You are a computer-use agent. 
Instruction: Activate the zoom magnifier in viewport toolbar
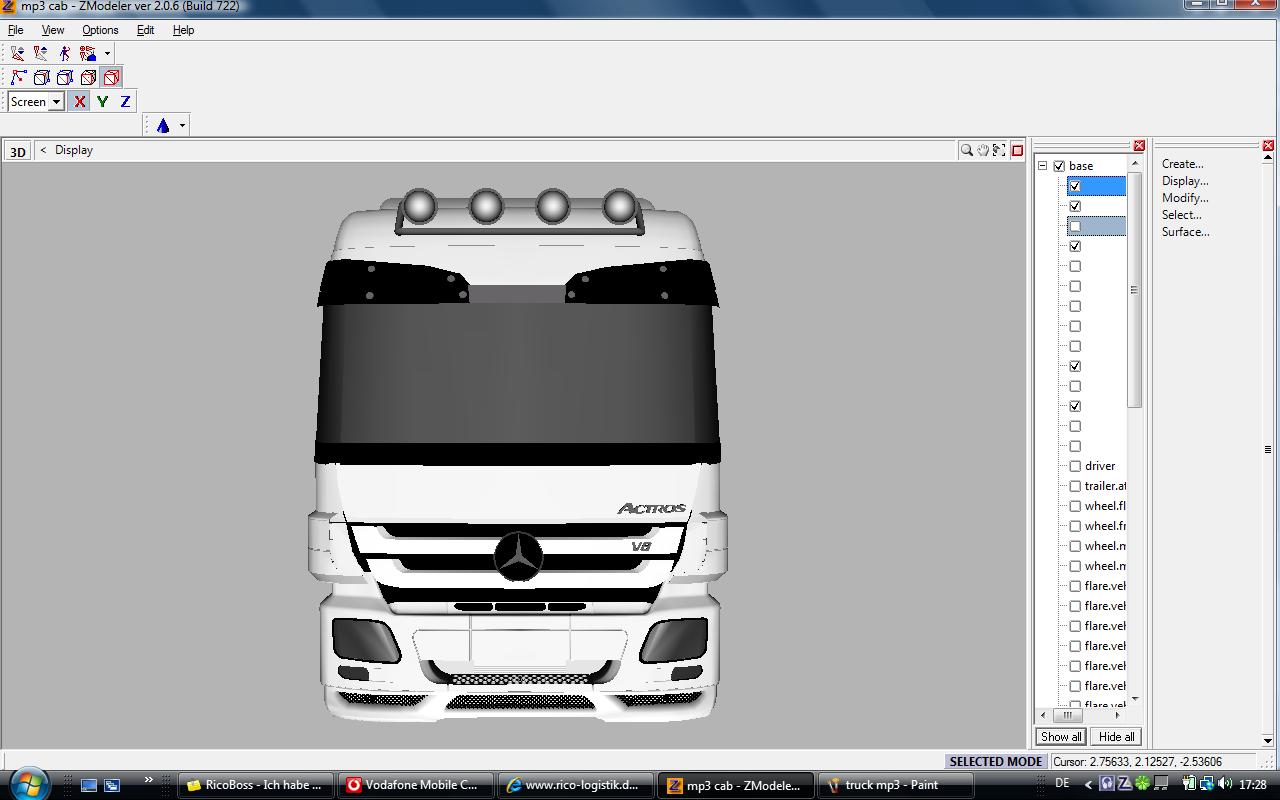coord(966,150)
